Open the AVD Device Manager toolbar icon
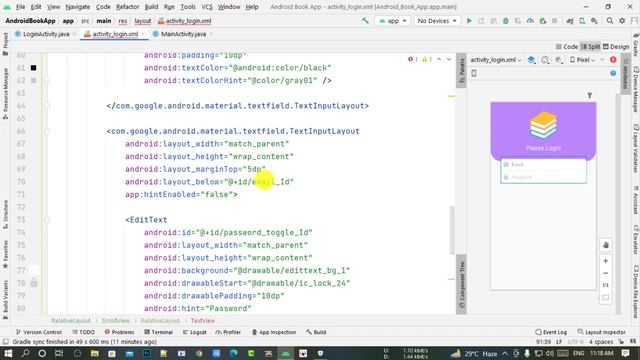 click(x=582, y=21)
